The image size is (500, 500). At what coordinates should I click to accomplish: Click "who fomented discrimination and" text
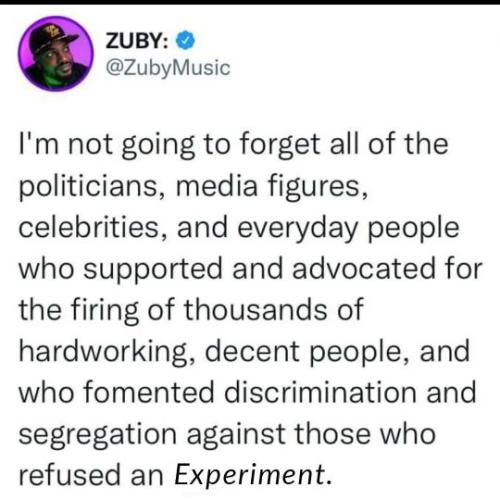[x=248, y=393]
